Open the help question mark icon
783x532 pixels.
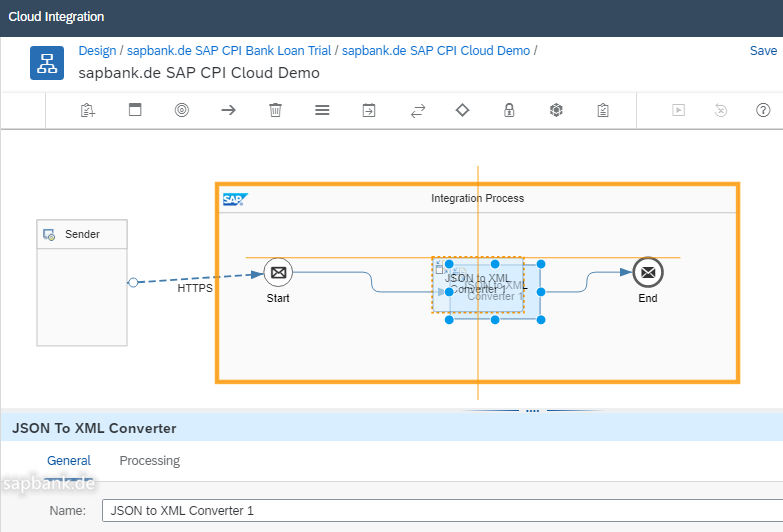[x=763, y=110]
